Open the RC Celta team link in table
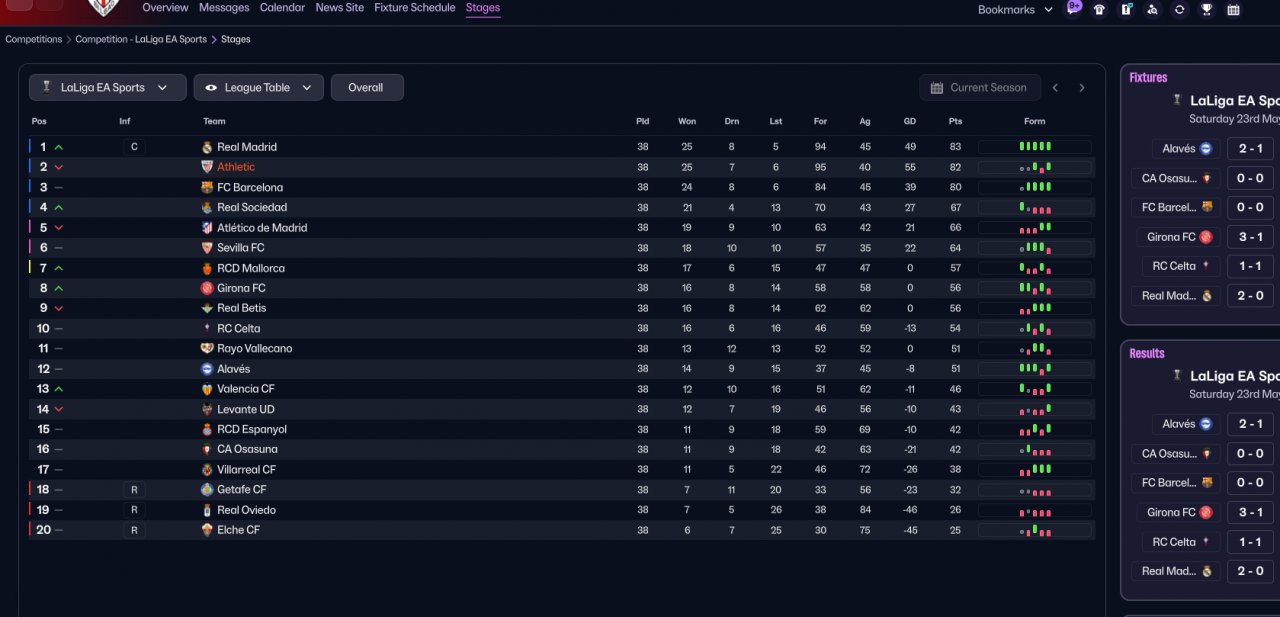Viewport: 1280px width, 617px height. tap(239, 328)
